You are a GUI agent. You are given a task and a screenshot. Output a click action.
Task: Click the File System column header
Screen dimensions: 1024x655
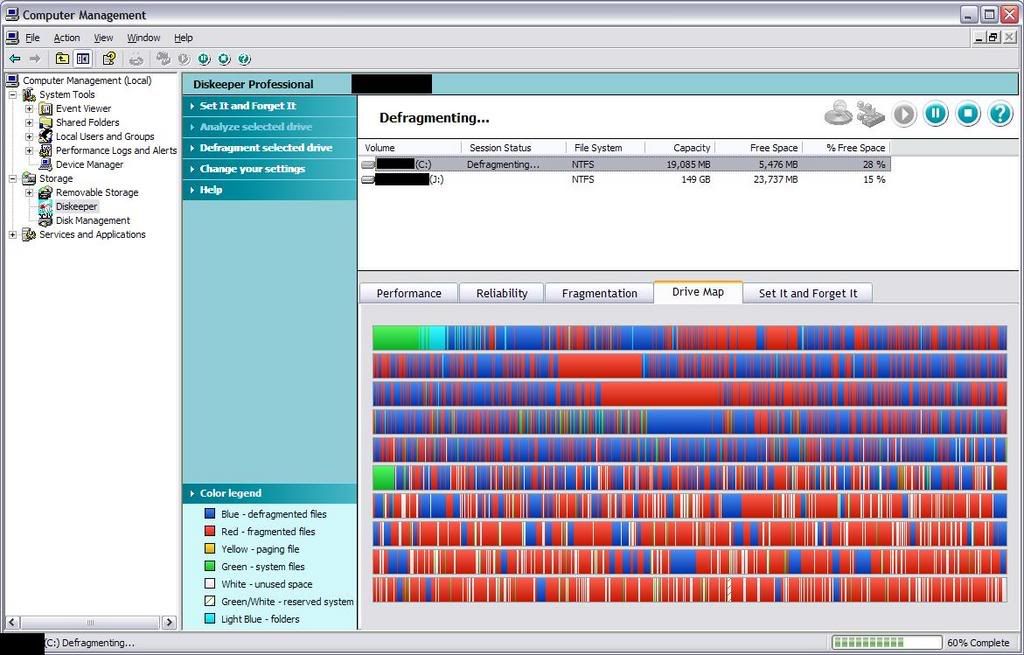coord(606,148)
